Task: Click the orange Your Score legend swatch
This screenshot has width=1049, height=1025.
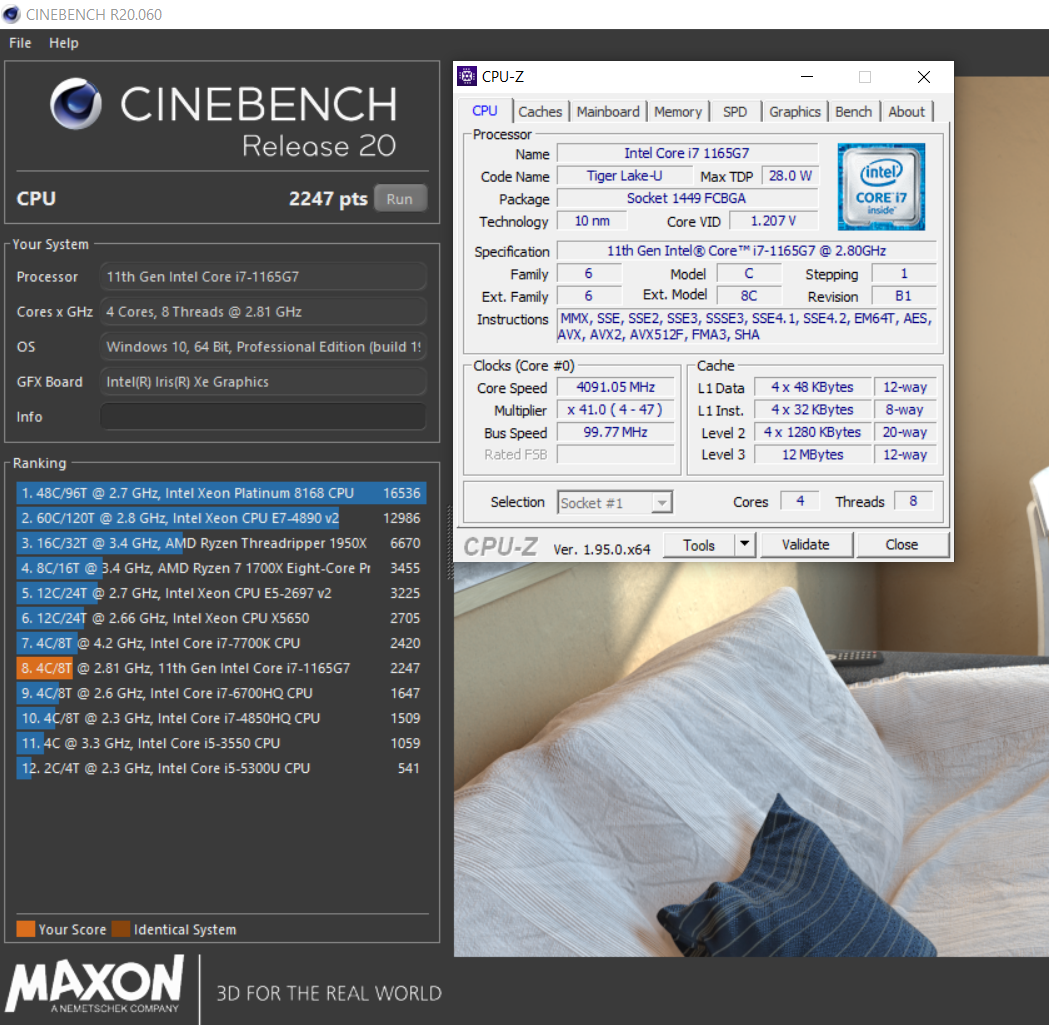Action: coord(25,929)
